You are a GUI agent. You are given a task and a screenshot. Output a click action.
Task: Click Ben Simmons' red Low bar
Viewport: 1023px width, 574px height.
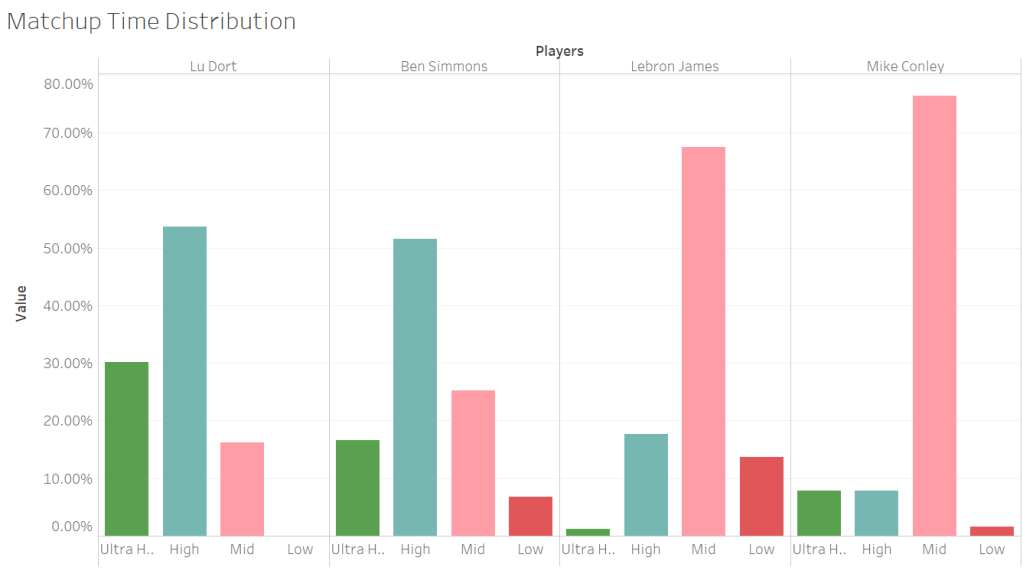(x=530, y=515)
